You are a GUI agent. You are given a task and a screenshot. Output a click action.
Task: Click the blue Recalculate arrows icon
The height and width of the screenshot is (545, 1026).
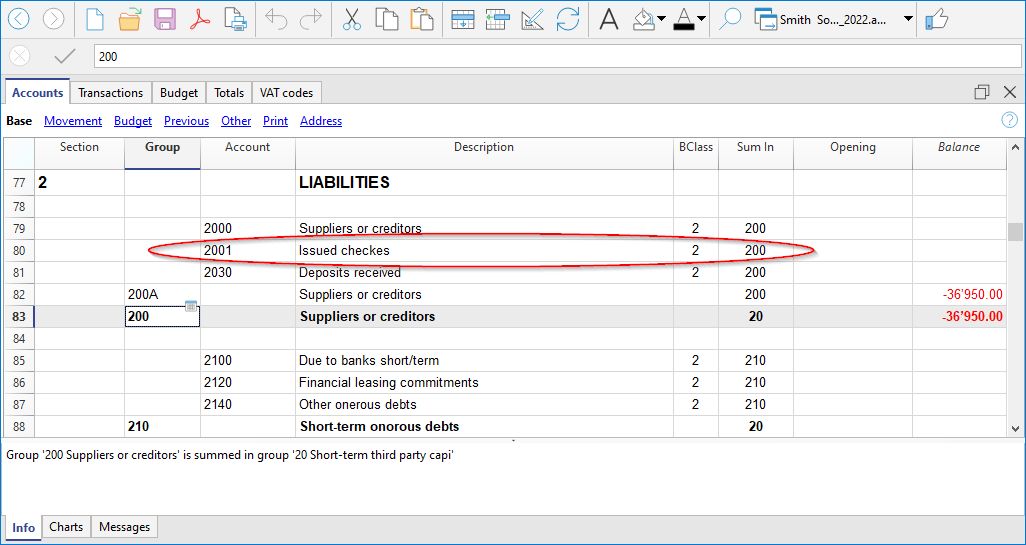pos(568,19)
